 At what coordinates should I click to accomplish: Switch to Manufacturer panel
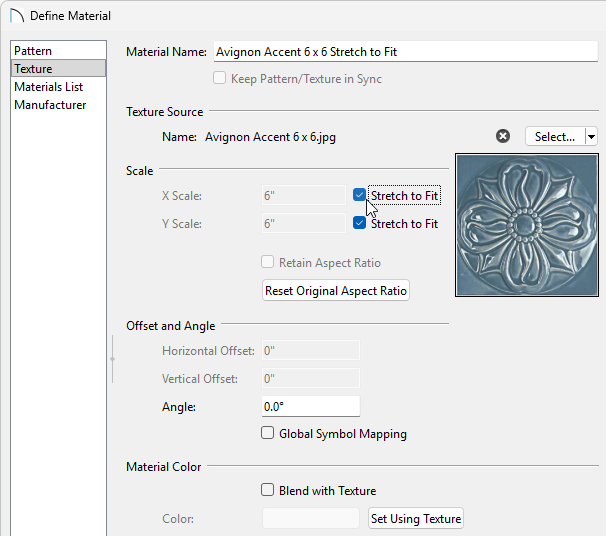[x=58, y=105]
